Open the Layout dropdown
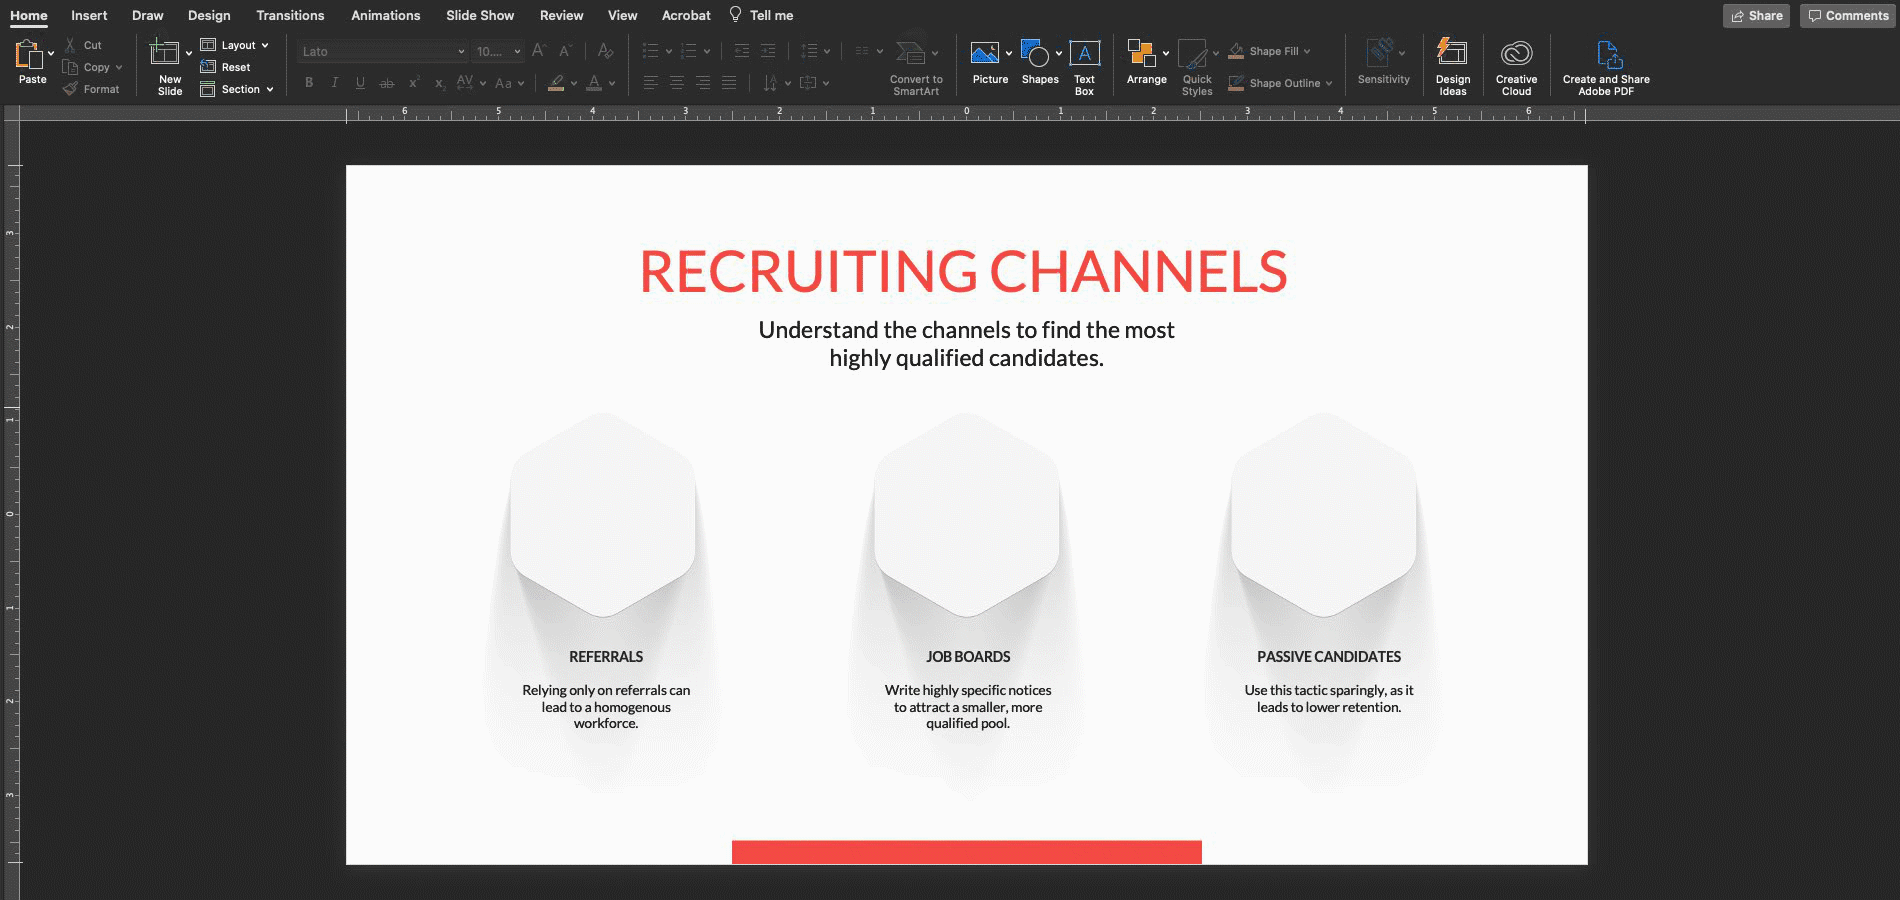1900x900 pixels. tap(236, 44)
